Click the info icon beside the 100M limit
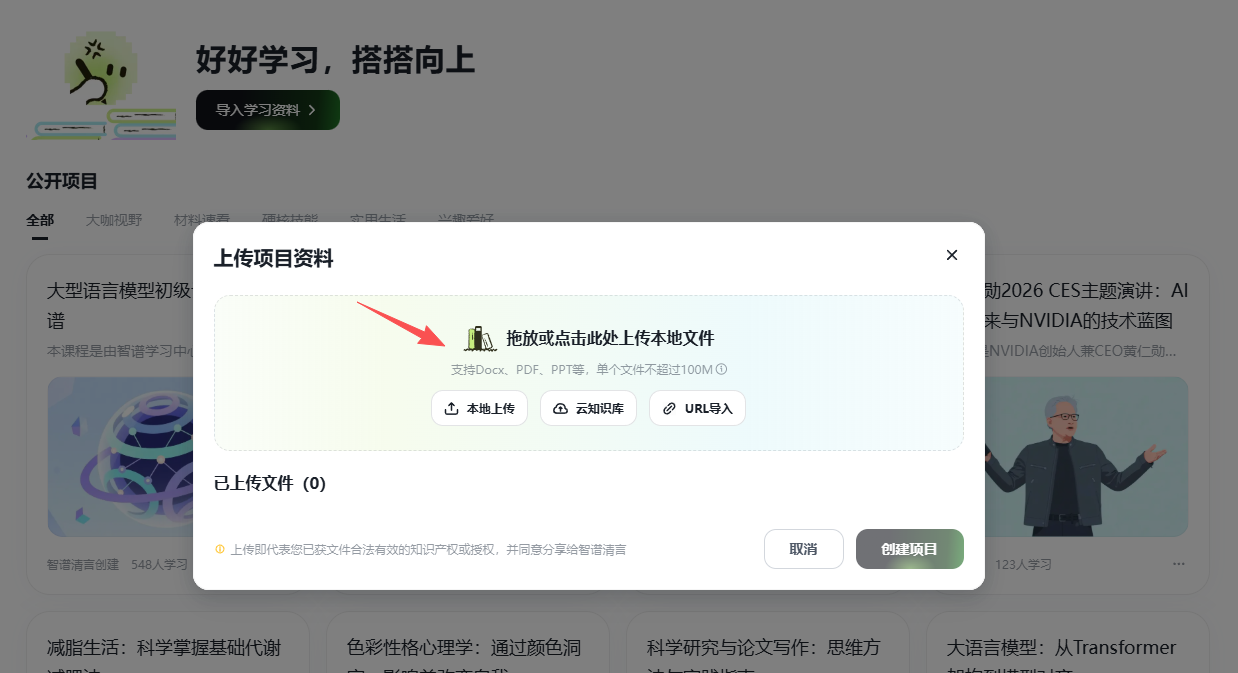The image size is (1238, 673). [721, 369]
